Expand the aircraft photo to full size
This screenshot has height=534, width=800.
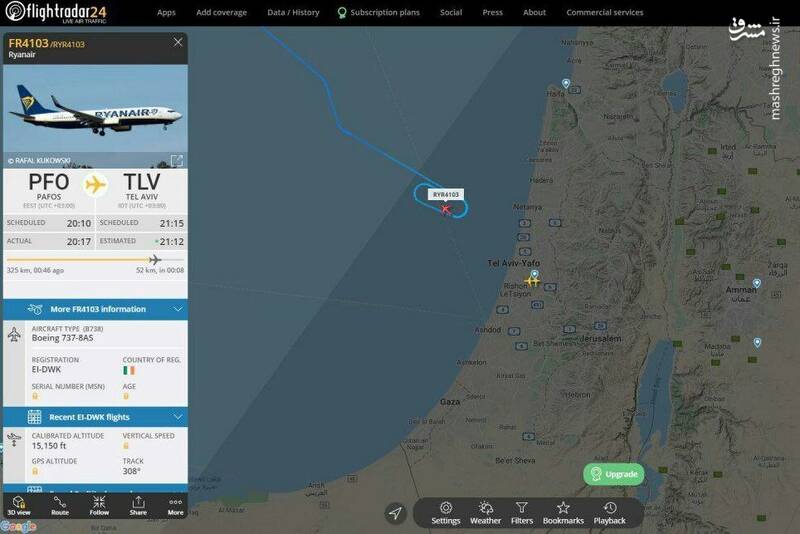coord(177,161)
